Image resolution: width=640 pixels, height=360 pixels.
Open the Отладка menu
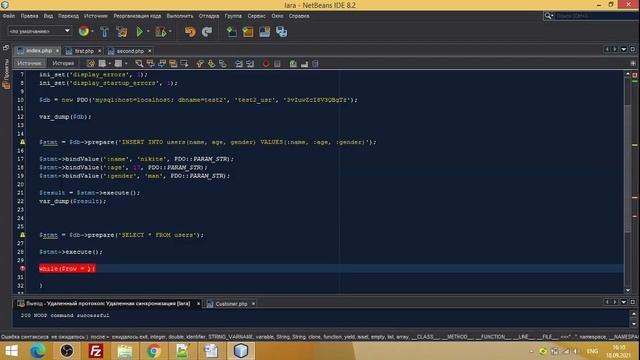209,16
